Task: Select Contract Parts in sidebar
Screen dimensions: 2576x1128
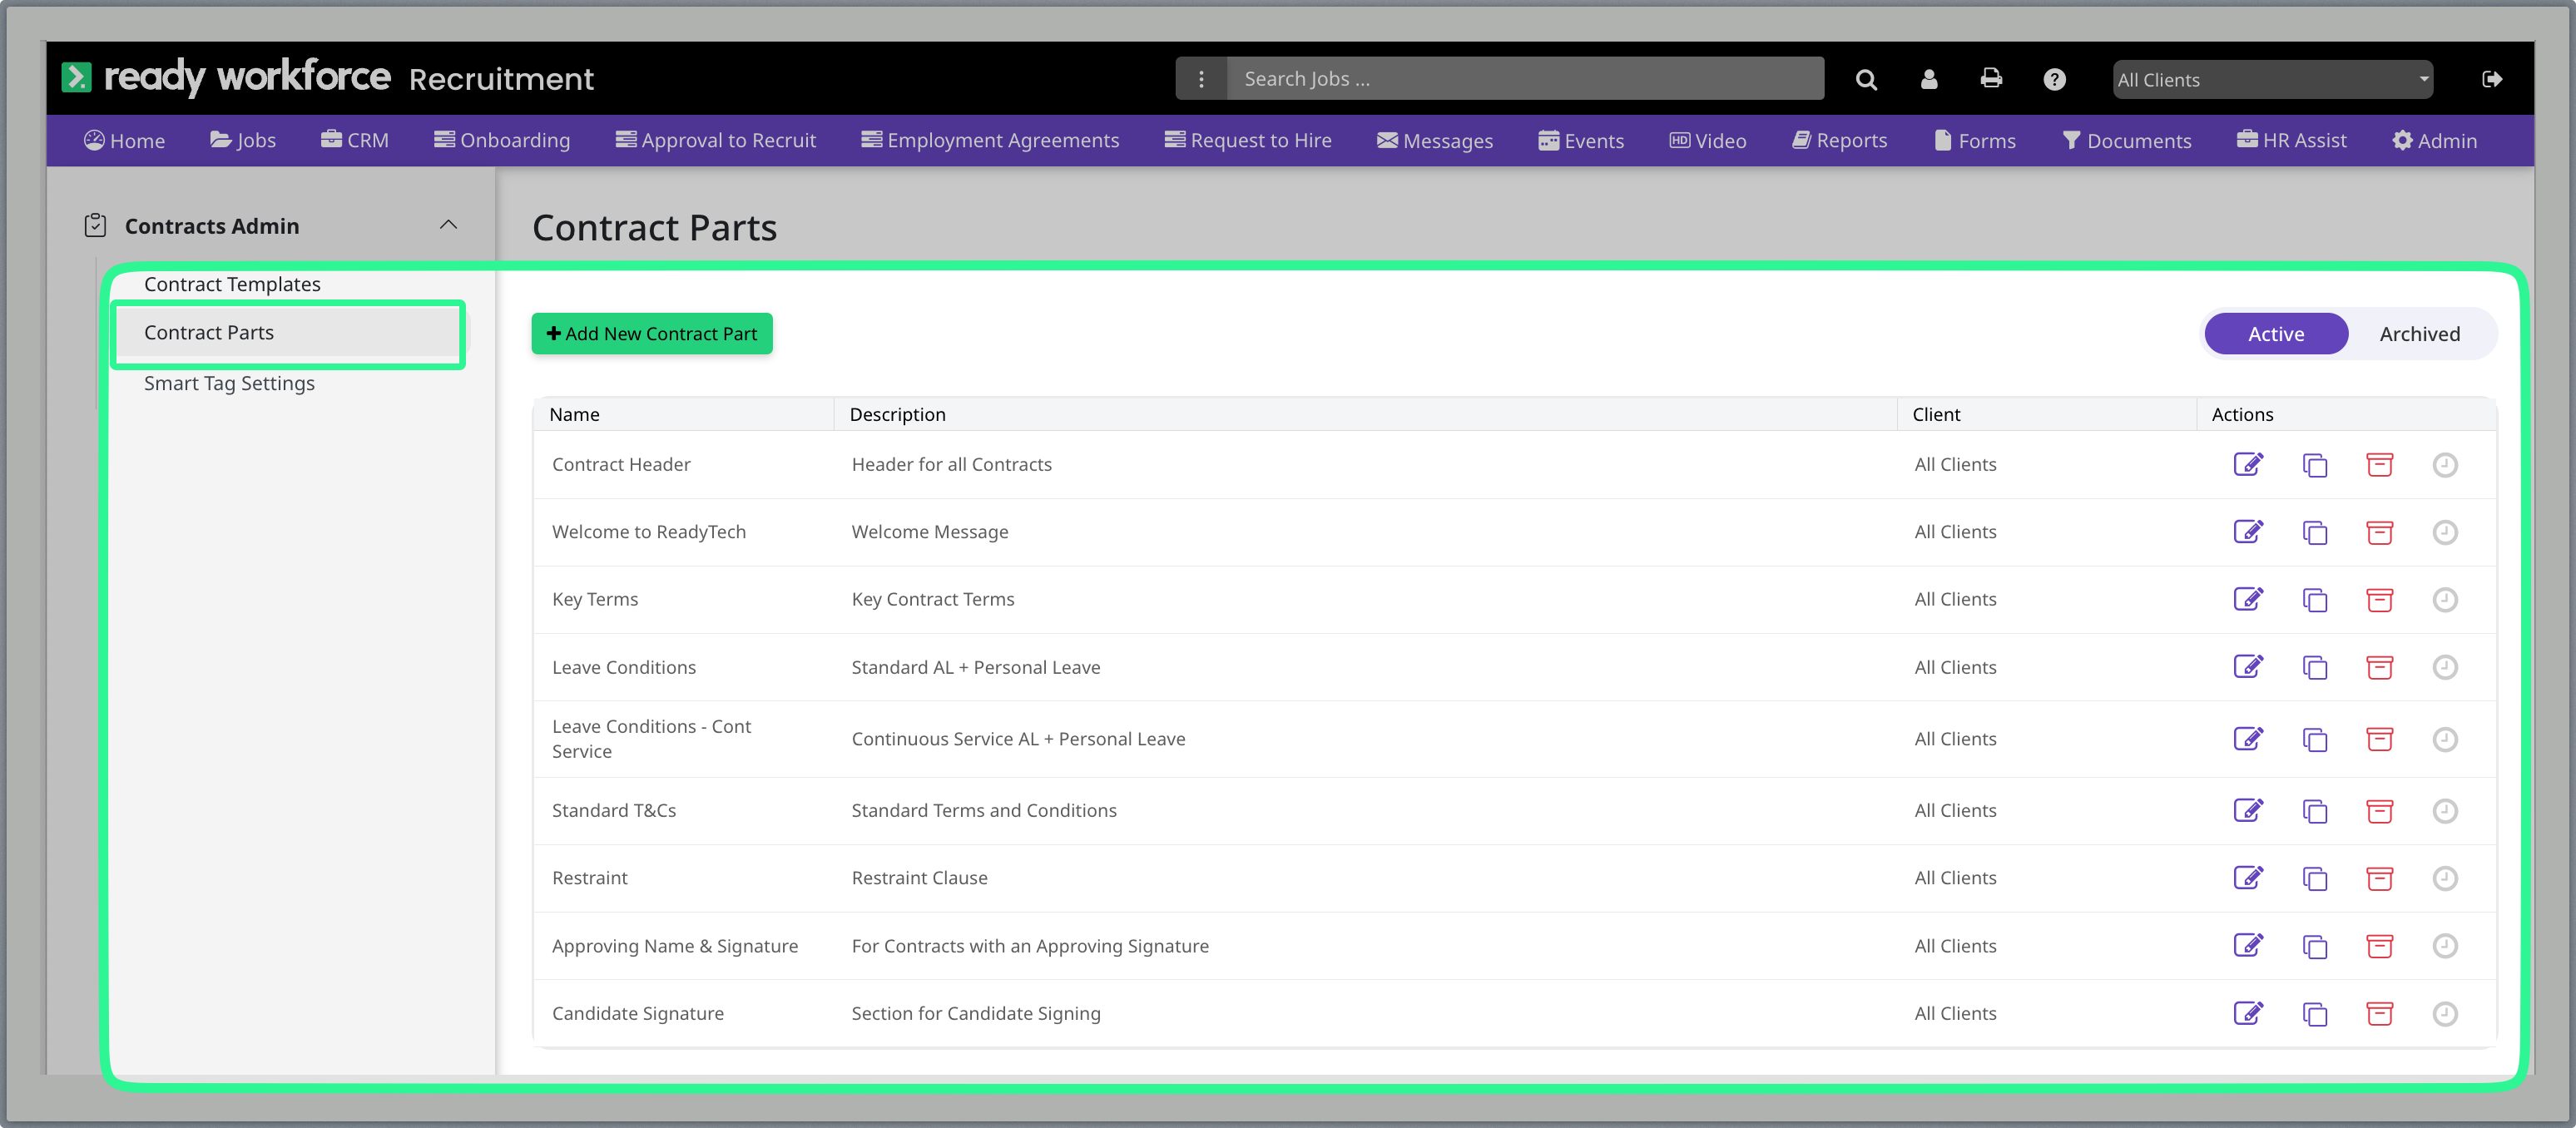Action: pyautogui.click(x=288, y=333)
